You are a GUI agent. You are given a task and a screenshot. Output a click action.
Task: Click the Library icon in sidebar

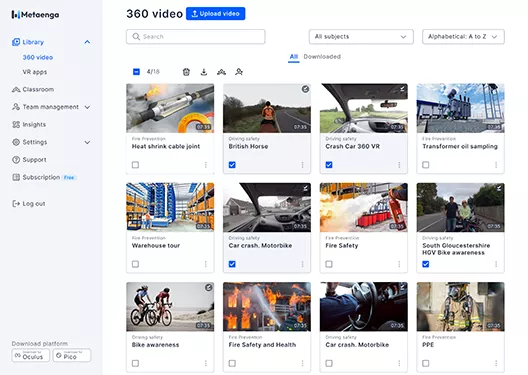pos(16,42)
